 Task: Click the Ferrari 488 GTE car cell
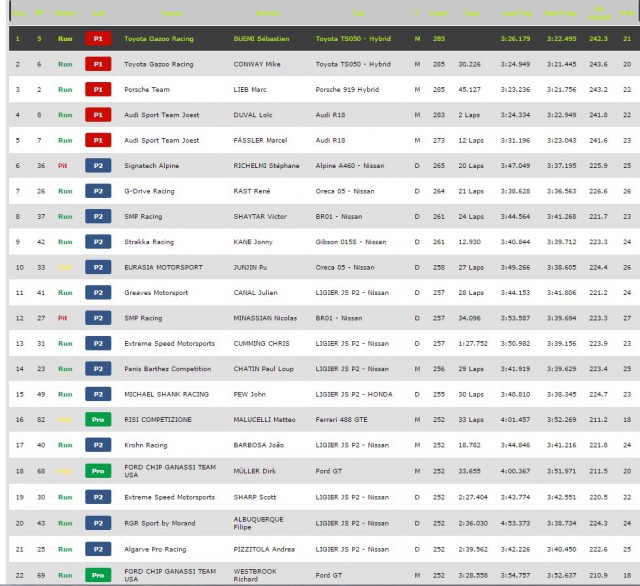[x=341, y=420]
